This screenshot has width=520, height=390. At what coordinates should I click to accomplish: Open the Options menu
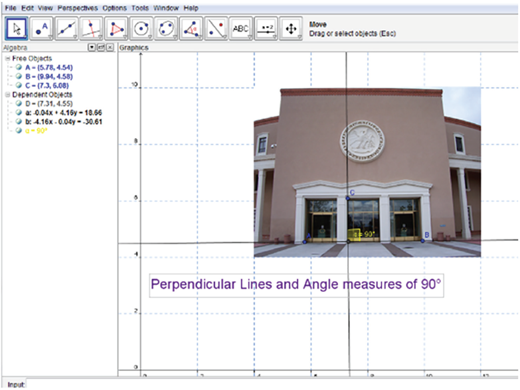114,8
